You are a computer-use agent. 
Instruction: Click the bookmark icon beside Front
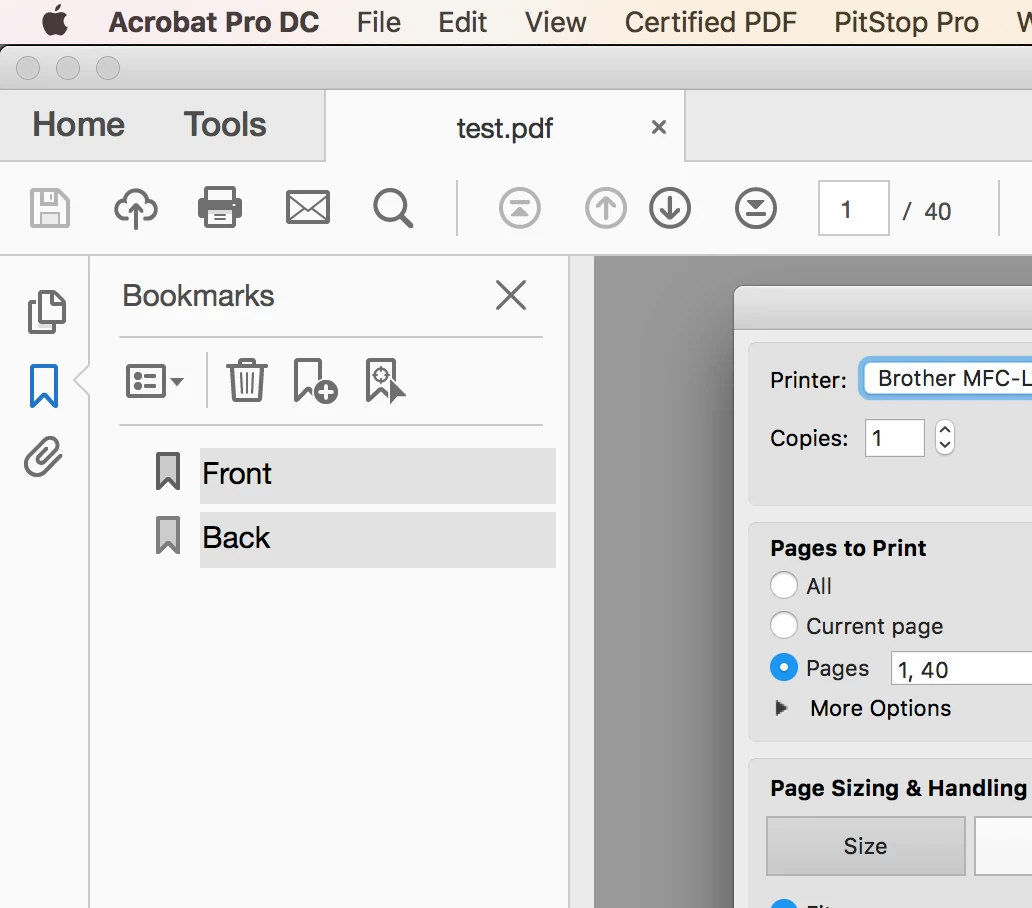[x=168, y=471]
